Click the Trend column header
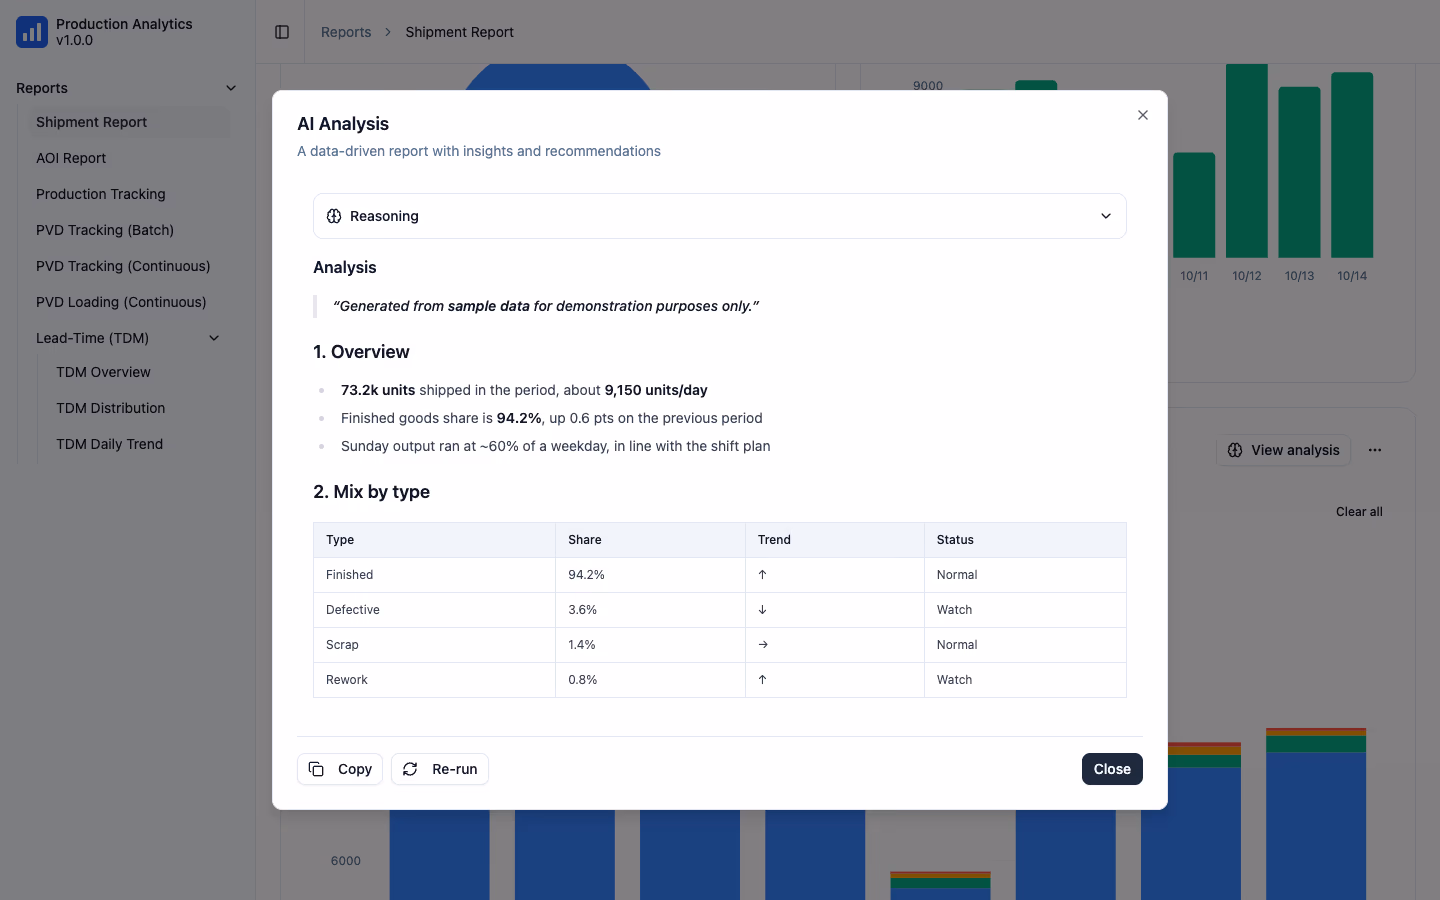This screenshot has height=900, width=1440. pos(835,540)
